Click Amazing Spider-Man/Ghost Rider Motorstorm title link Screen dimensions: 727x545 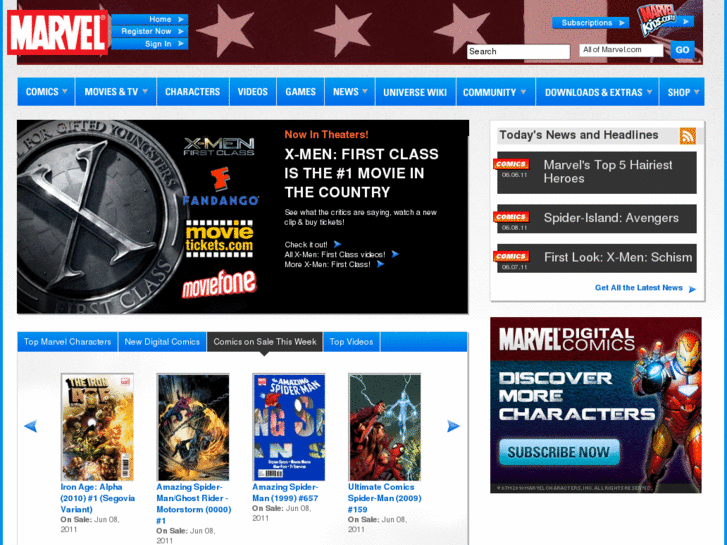tap(194, 504)
